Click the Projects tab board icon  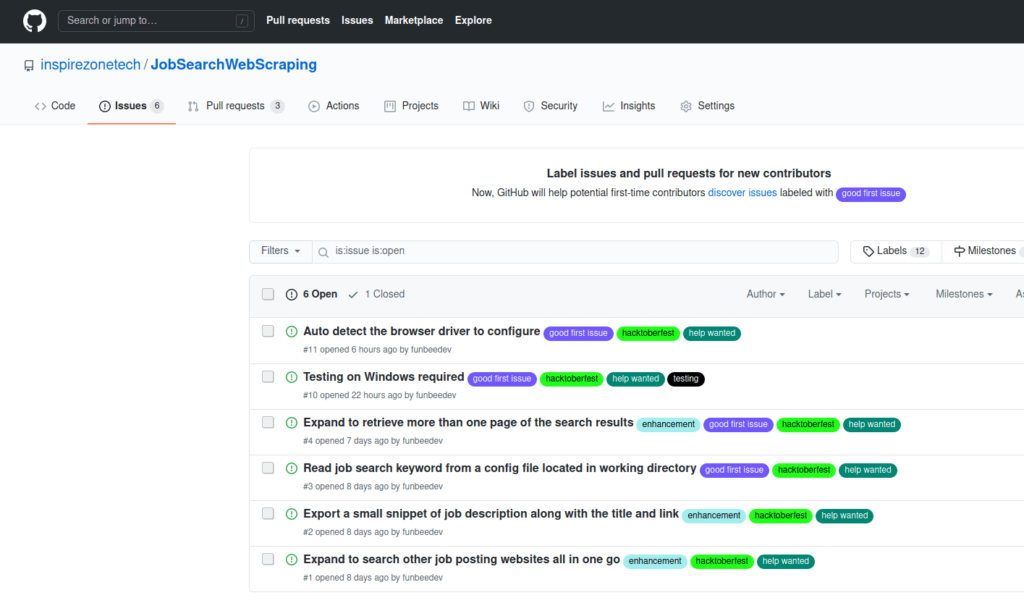tap(390, 106)
